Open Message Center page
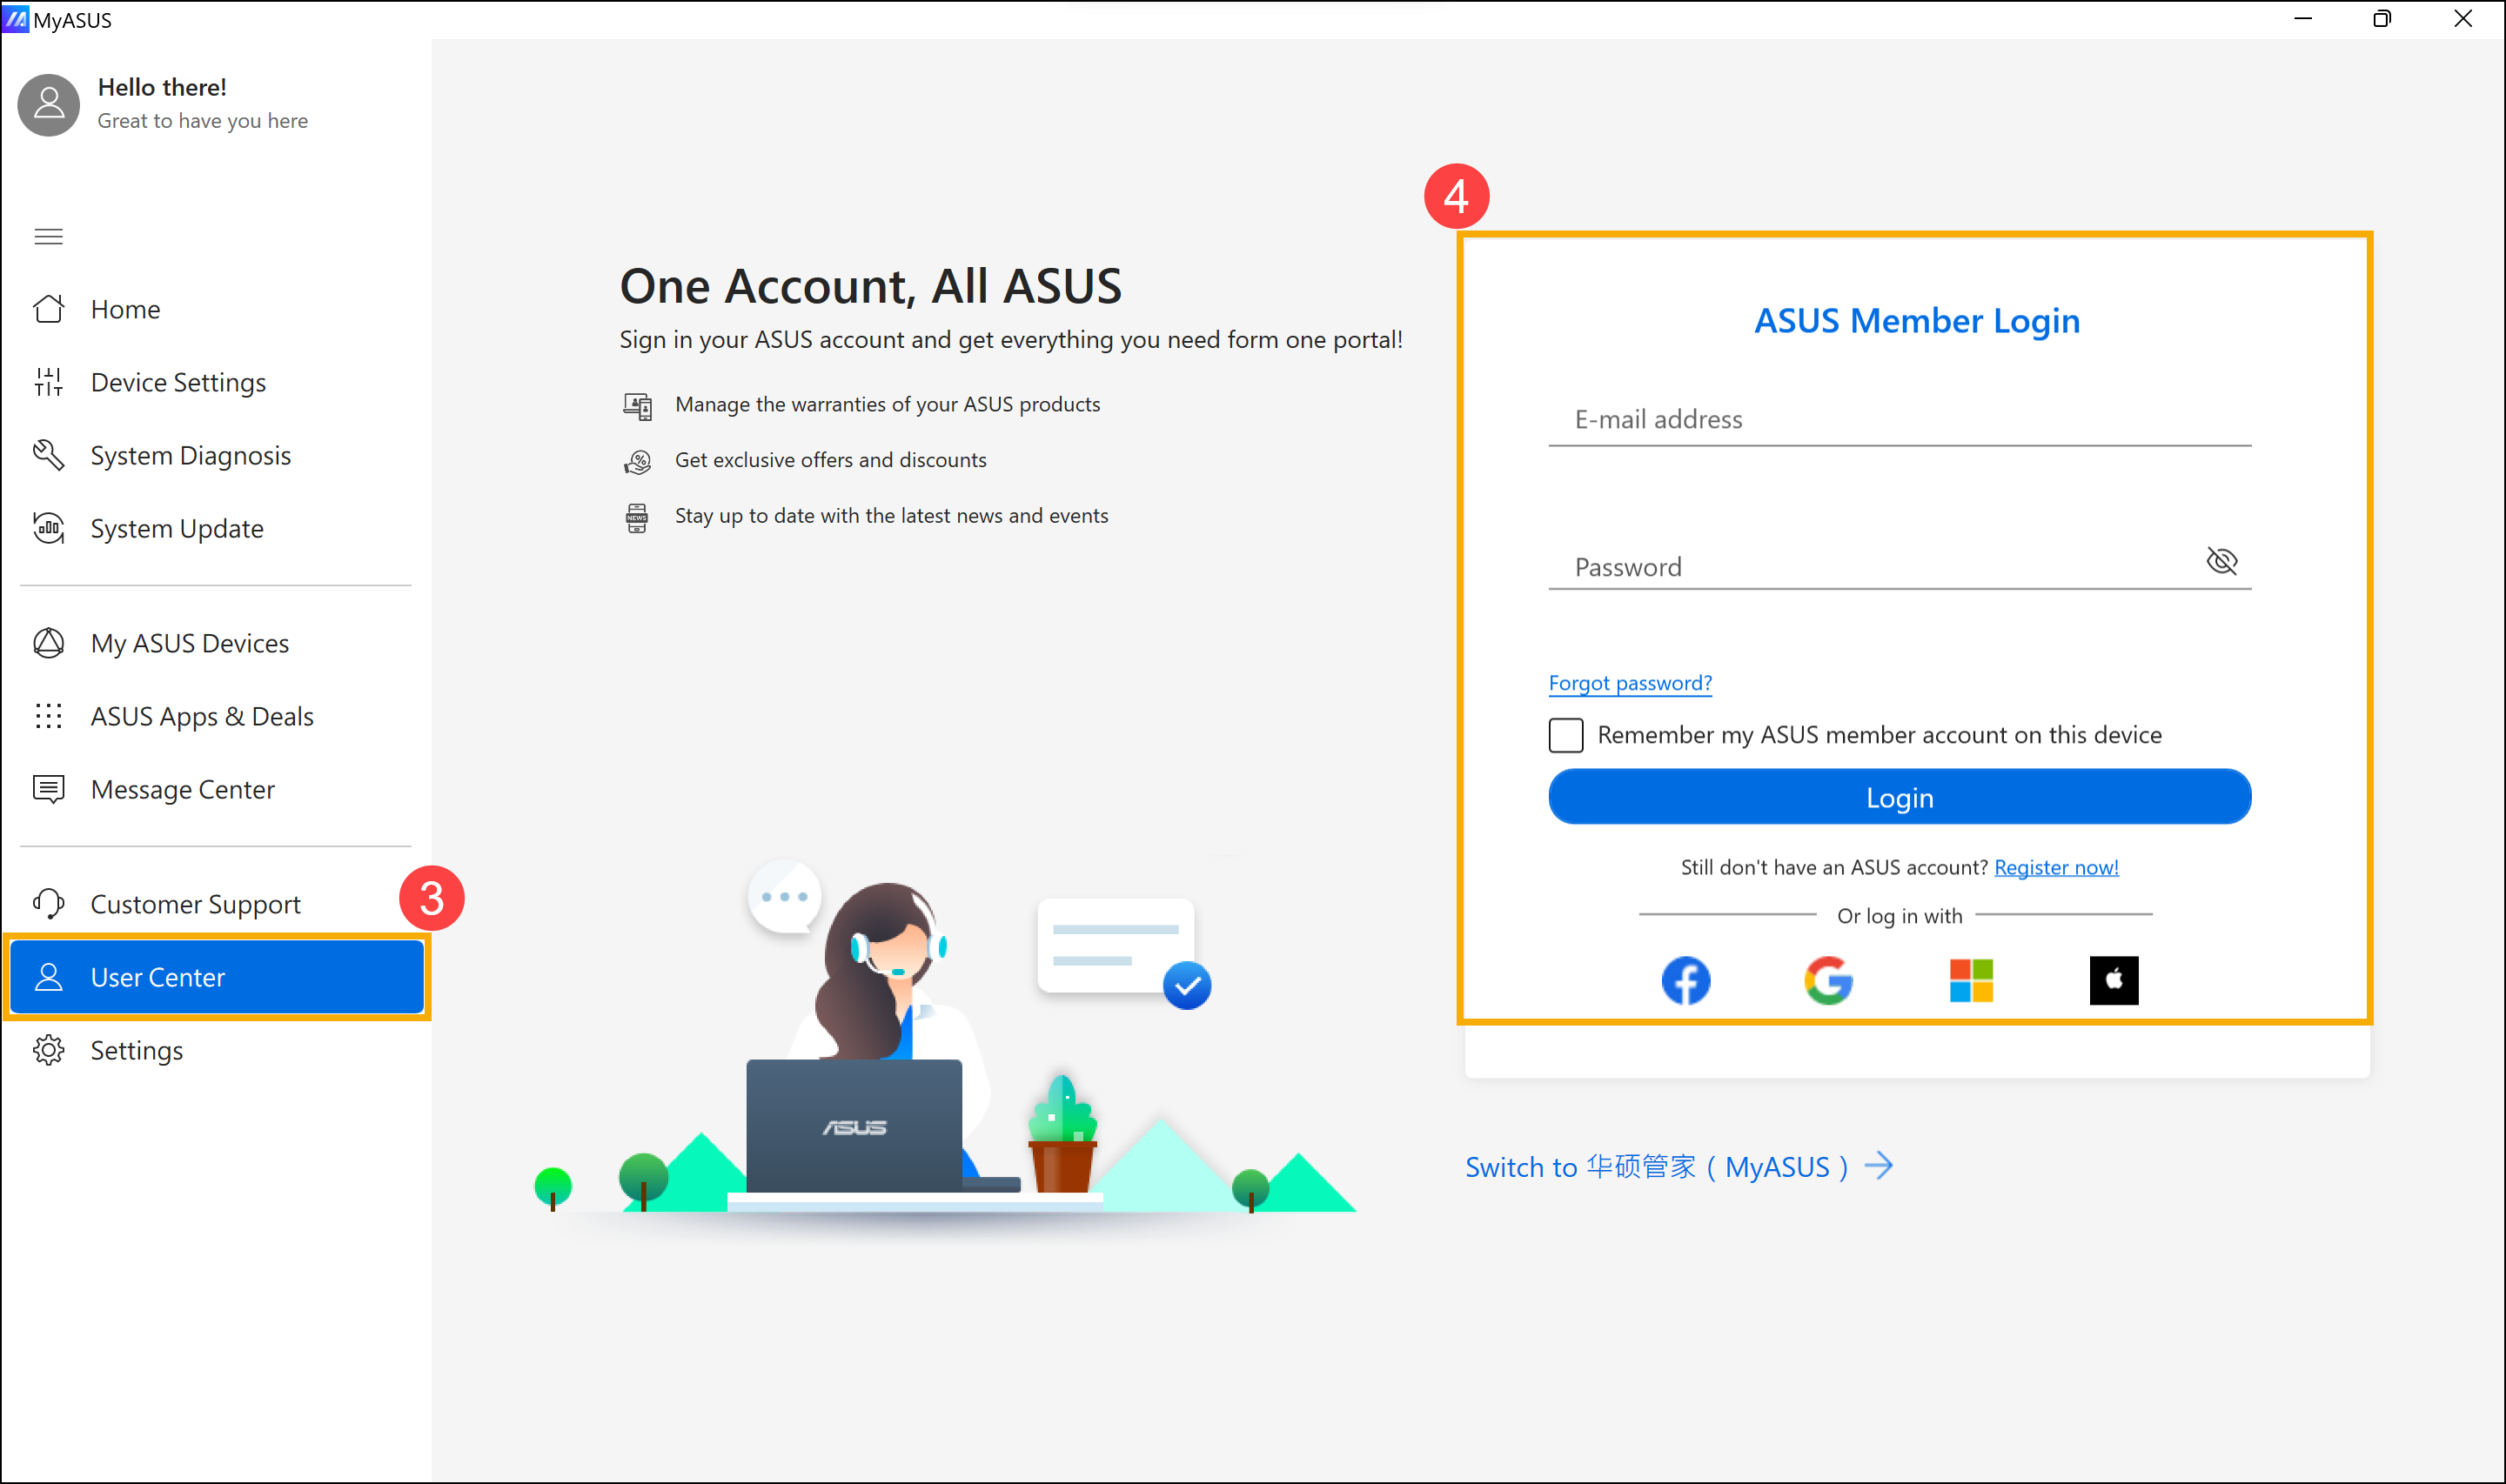The width and height of the screenshot is (2506, 1484). coord(216,789)
